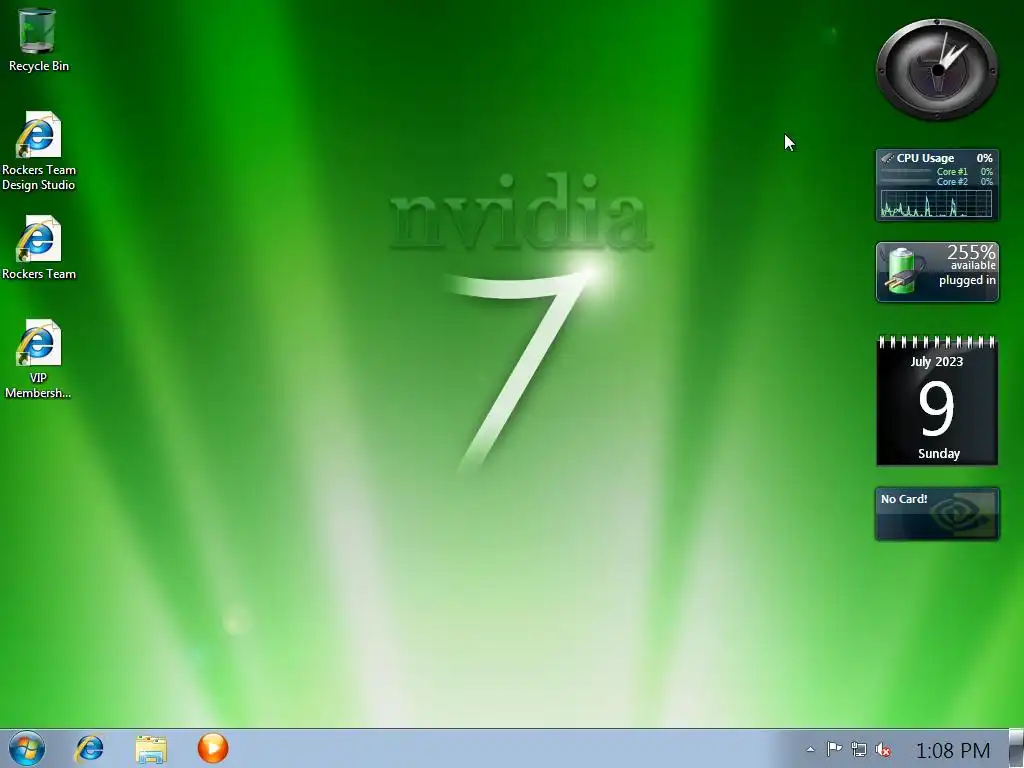Click the 1:08 PM taskbar clock

[953, 750]
